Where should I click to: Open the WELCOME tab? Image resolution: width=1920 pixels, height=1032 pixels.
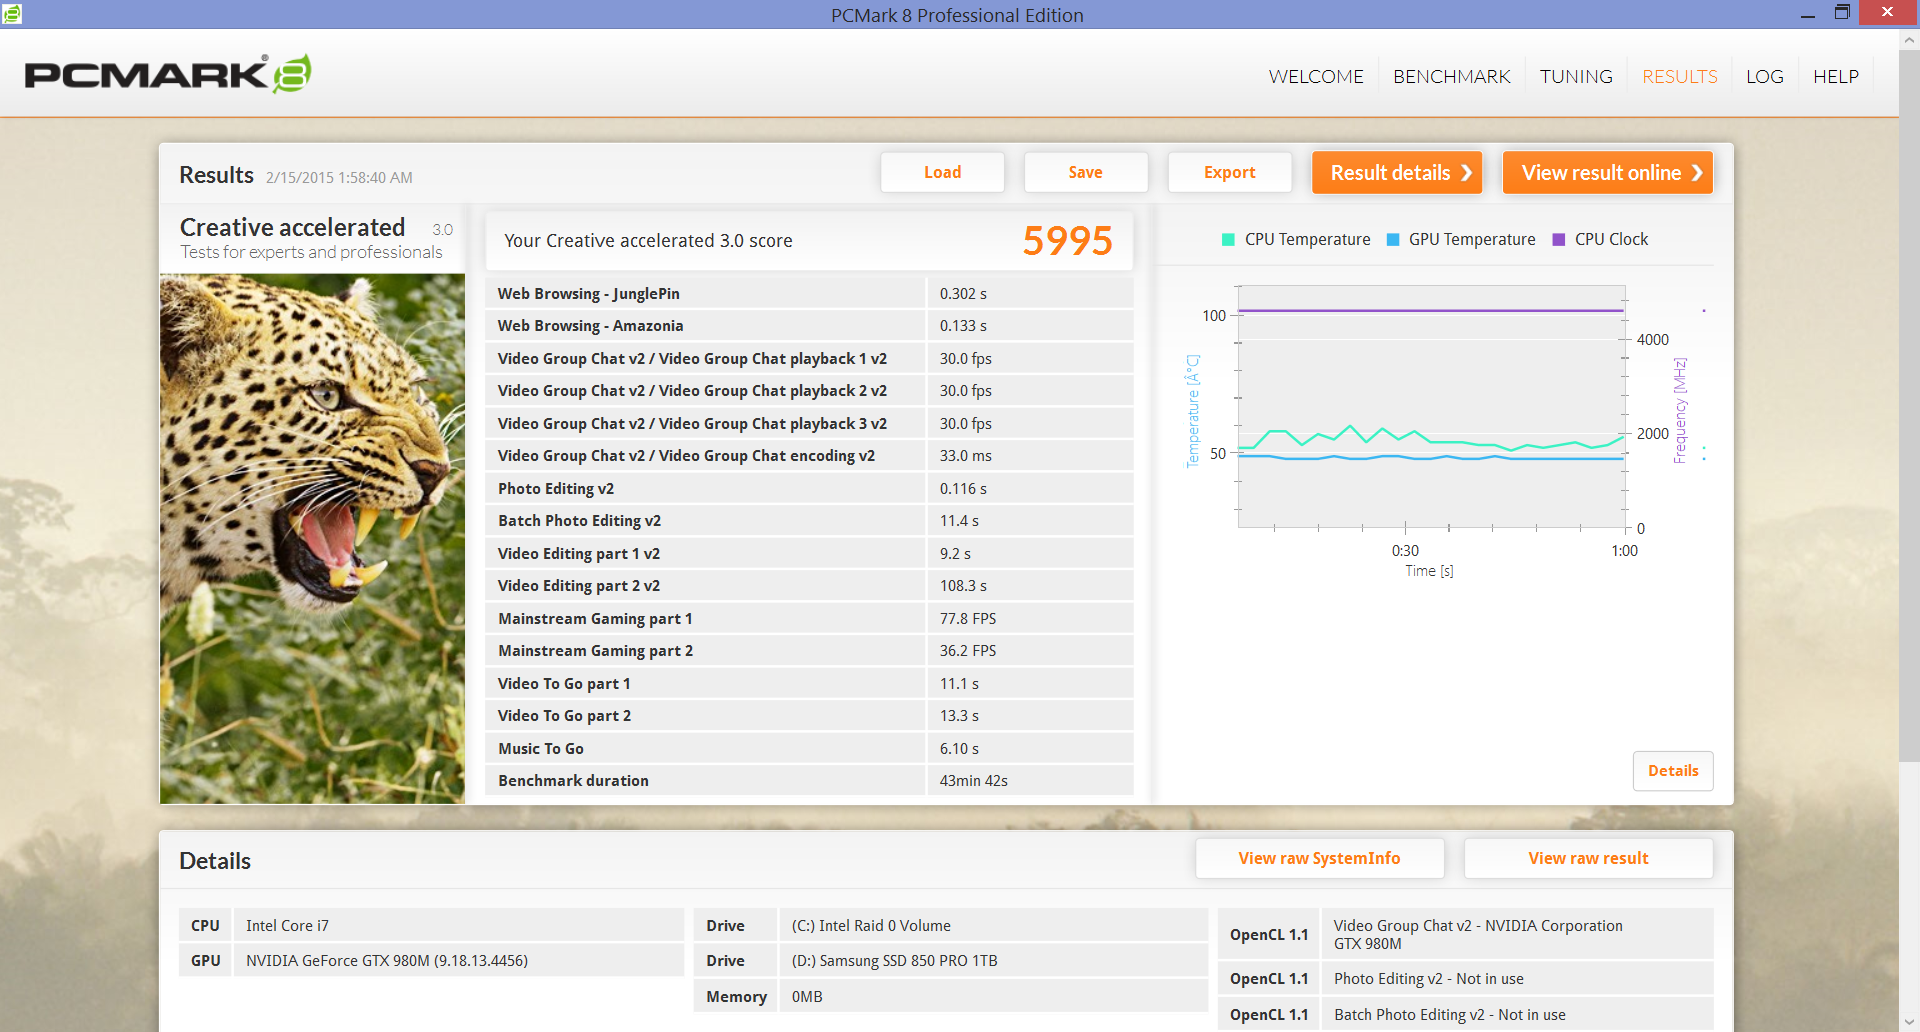click(1316, 77)
